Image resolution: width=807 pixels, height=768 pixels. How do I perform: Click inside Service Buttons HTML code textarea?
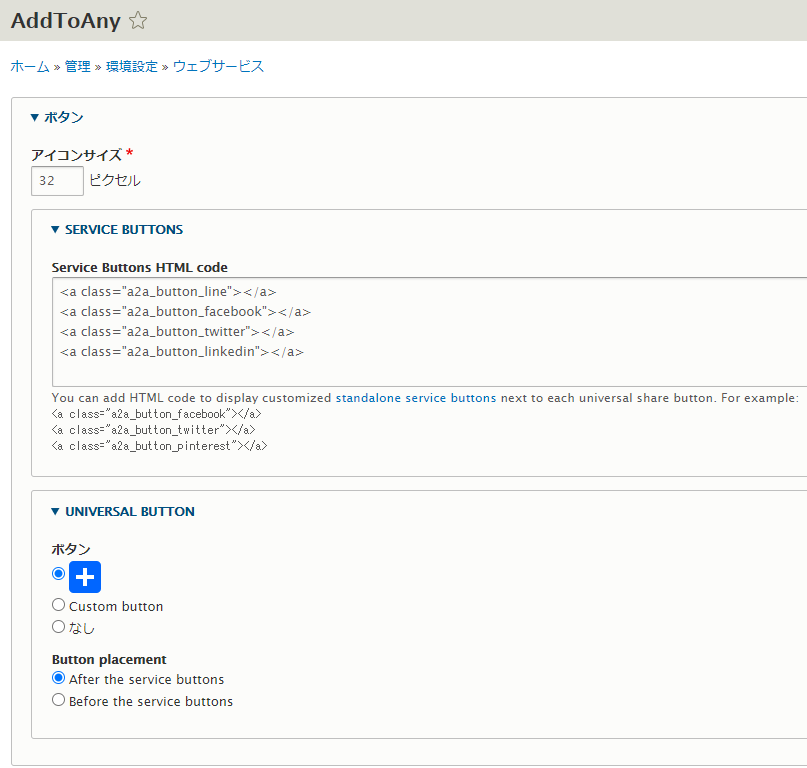click(x=429, y=332)
